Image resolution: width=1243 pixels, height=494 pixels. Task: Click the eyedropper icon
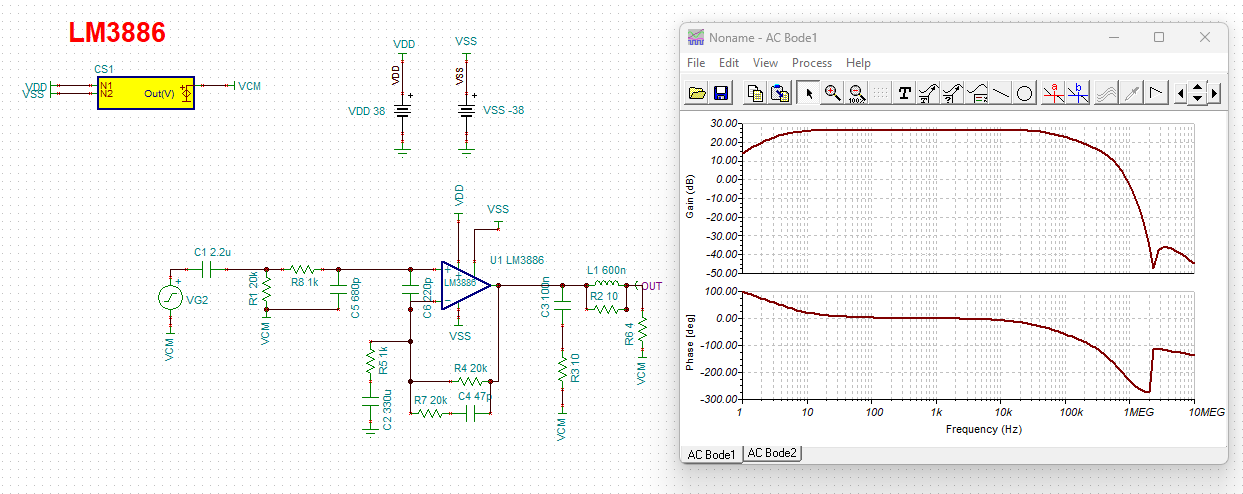[x=1131, y=93]
